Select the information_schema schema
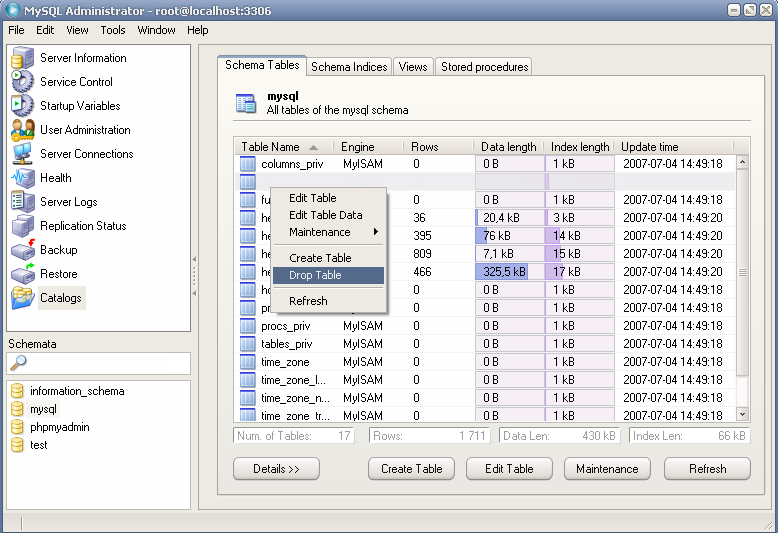 (x=77, y=391)
